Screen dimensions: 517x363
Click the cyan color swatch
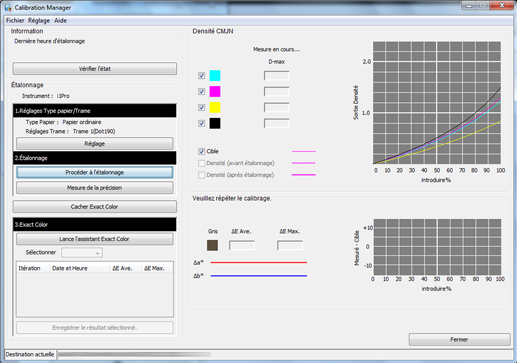coord(215,76)
